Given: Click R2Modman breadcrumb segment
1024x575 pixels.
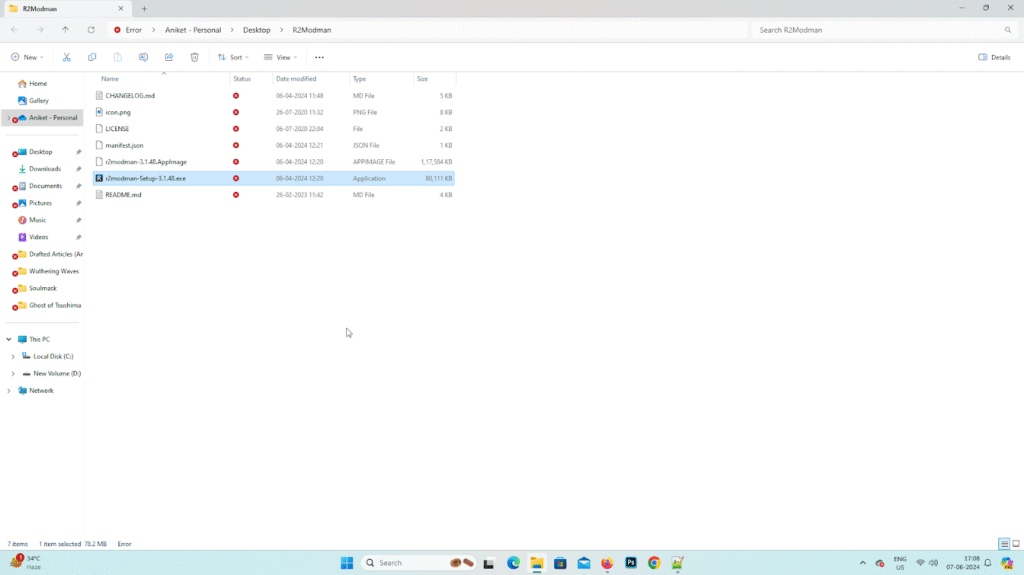Looking at the screenshot, I should pyautogui.click(x=312, y=30).
